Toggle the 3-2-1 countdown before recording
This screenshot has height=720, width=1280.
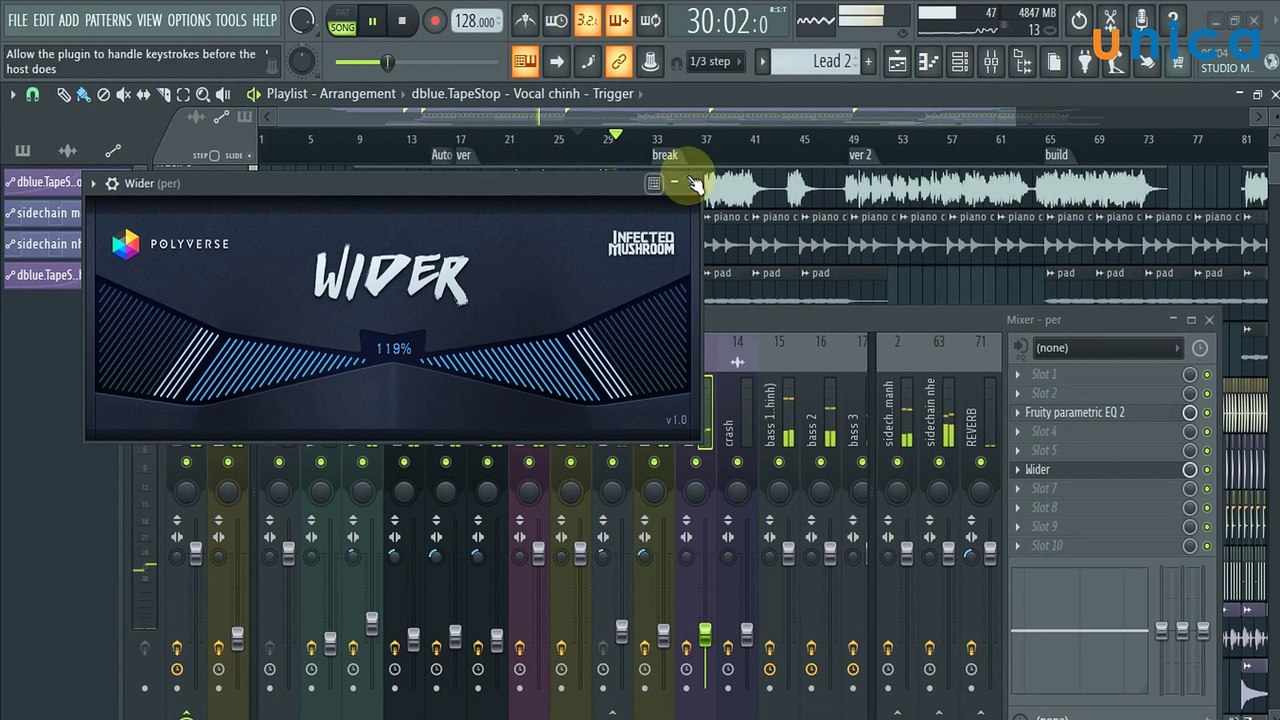pyautogui.click(x=587, y=20)
